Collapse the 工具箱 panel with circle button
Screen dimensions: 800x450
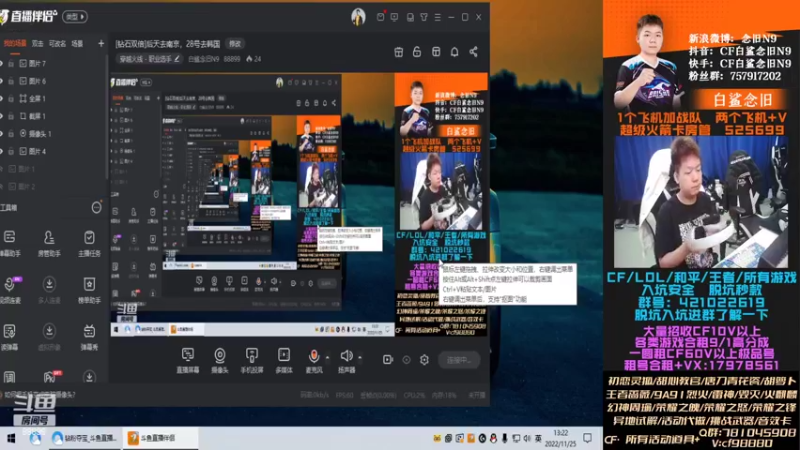click(x=96, y=208)
